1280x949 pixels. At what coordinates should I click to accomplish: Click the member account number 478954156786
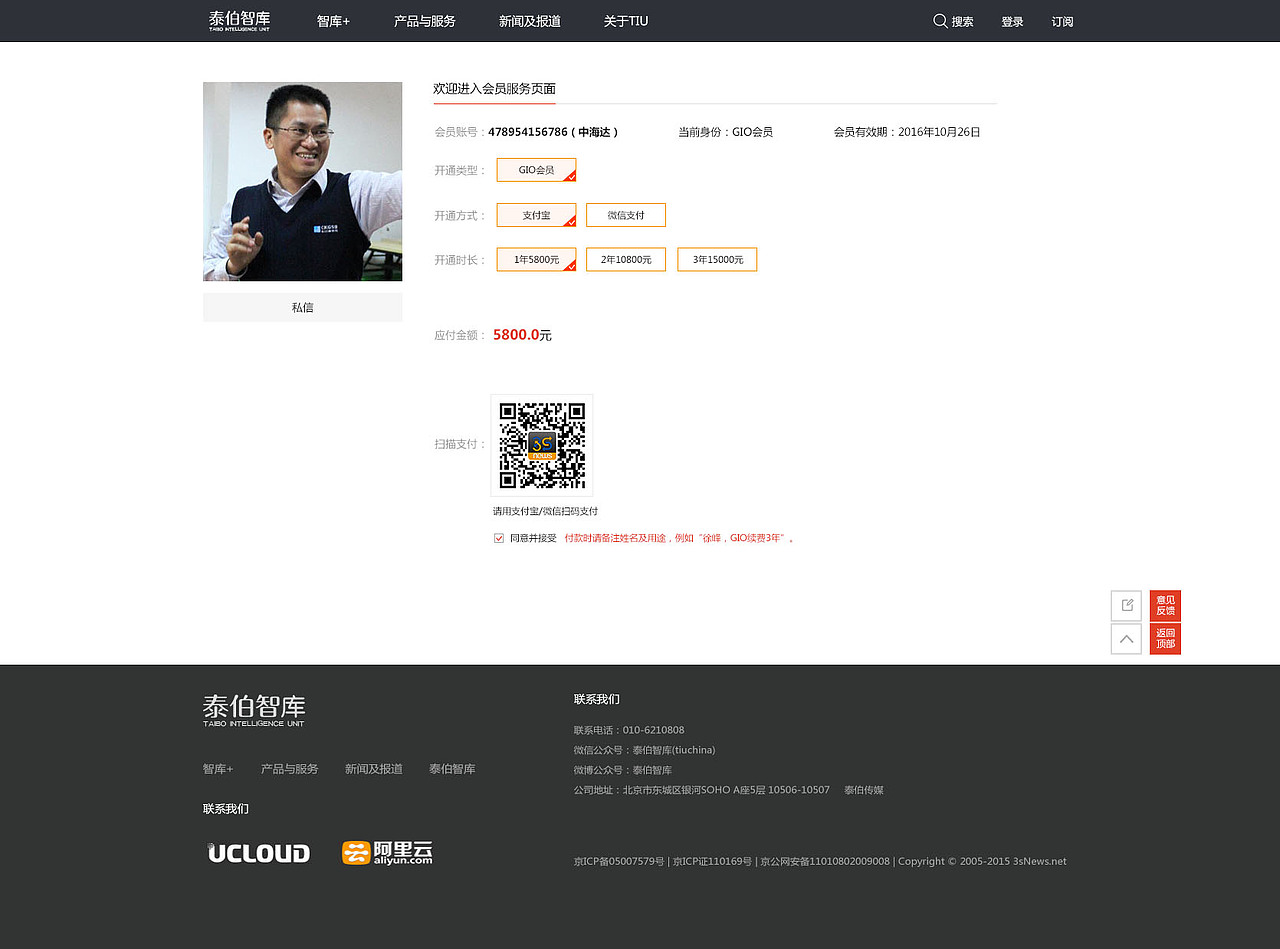tap(528, 132)
